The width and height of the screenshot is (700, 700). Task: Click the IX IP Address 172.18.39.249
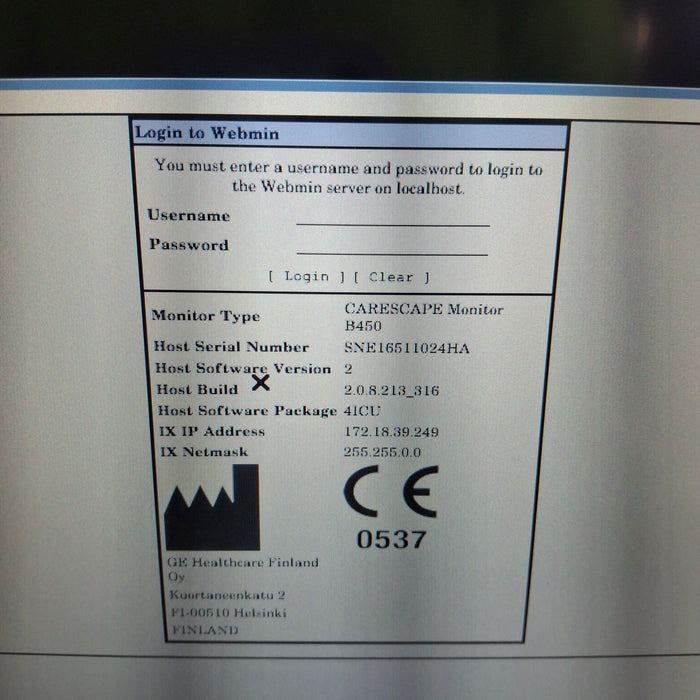pyautogui.click(x=390, y=432)
